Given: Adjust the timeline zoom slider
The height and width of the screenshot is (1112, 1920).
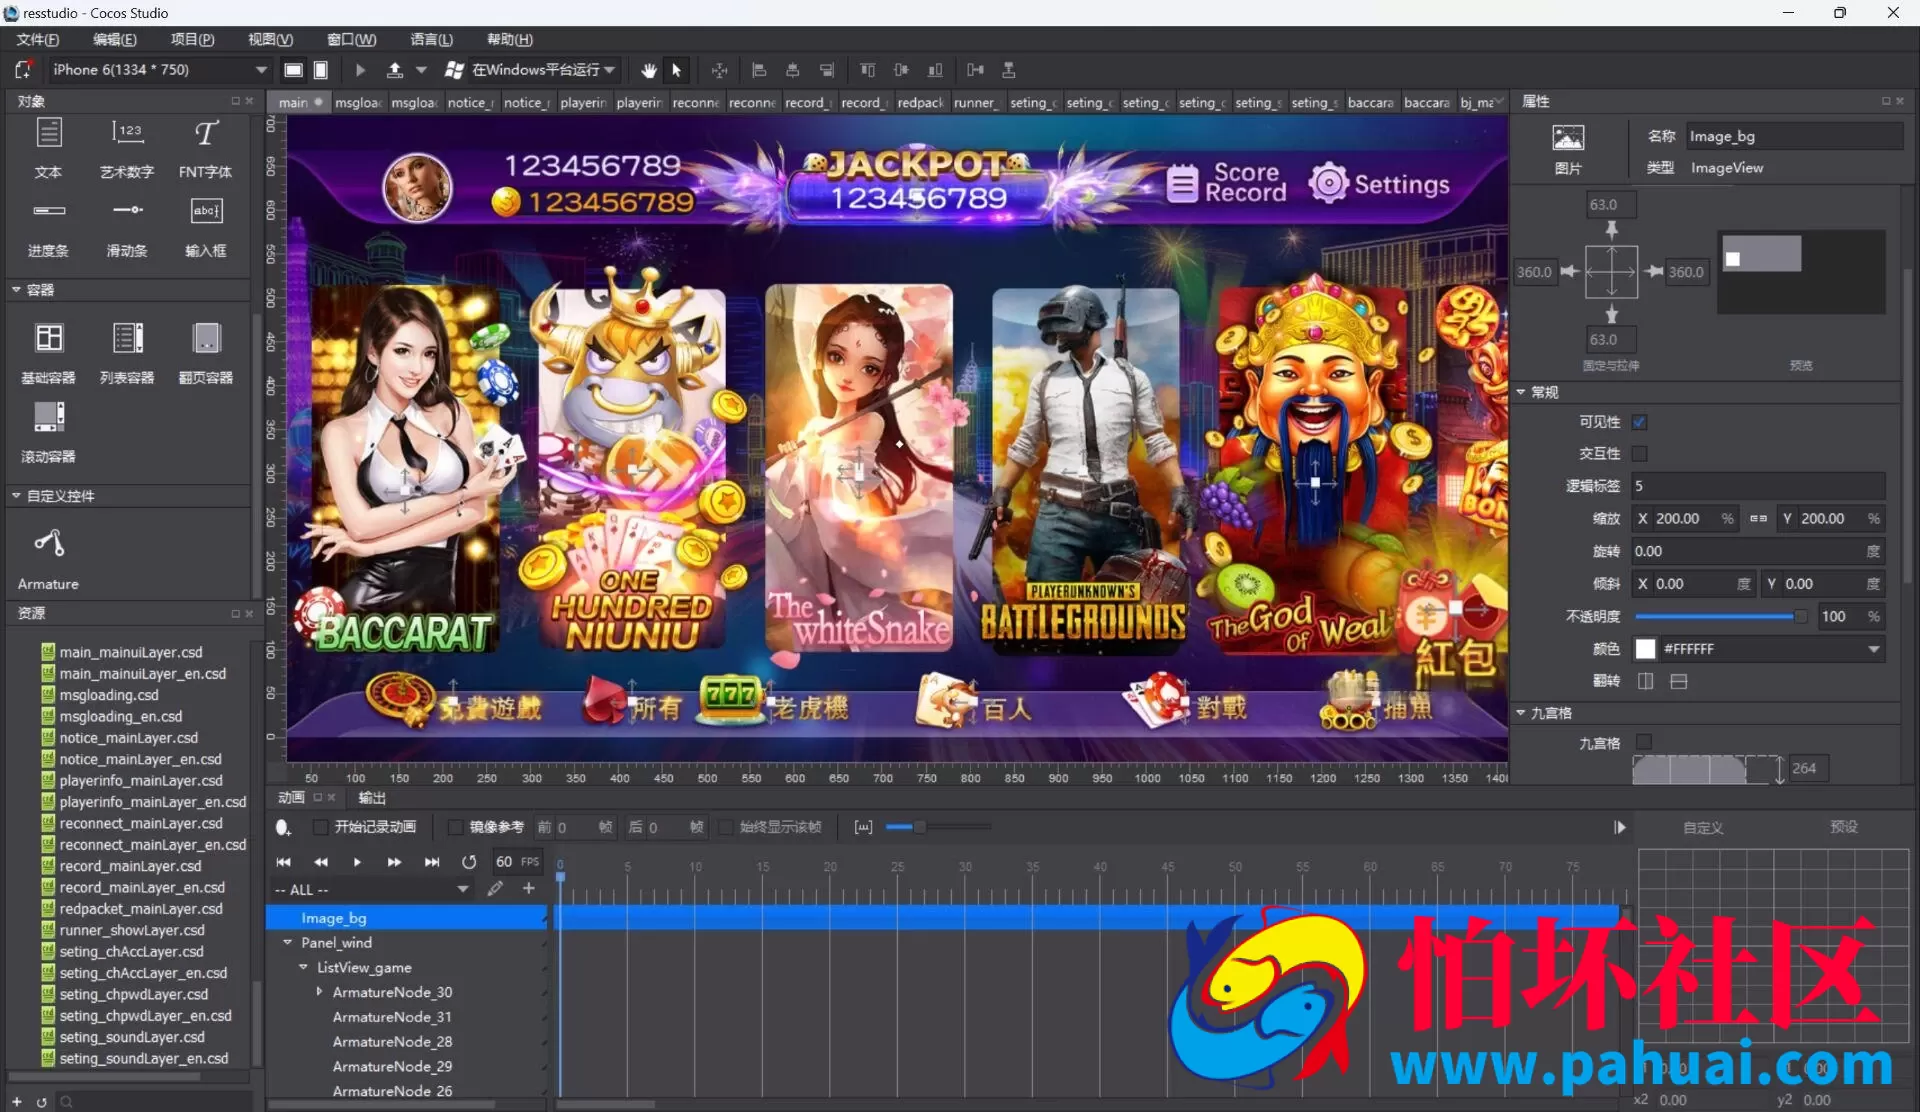Looking at the screenshot, I should [938, 827].
